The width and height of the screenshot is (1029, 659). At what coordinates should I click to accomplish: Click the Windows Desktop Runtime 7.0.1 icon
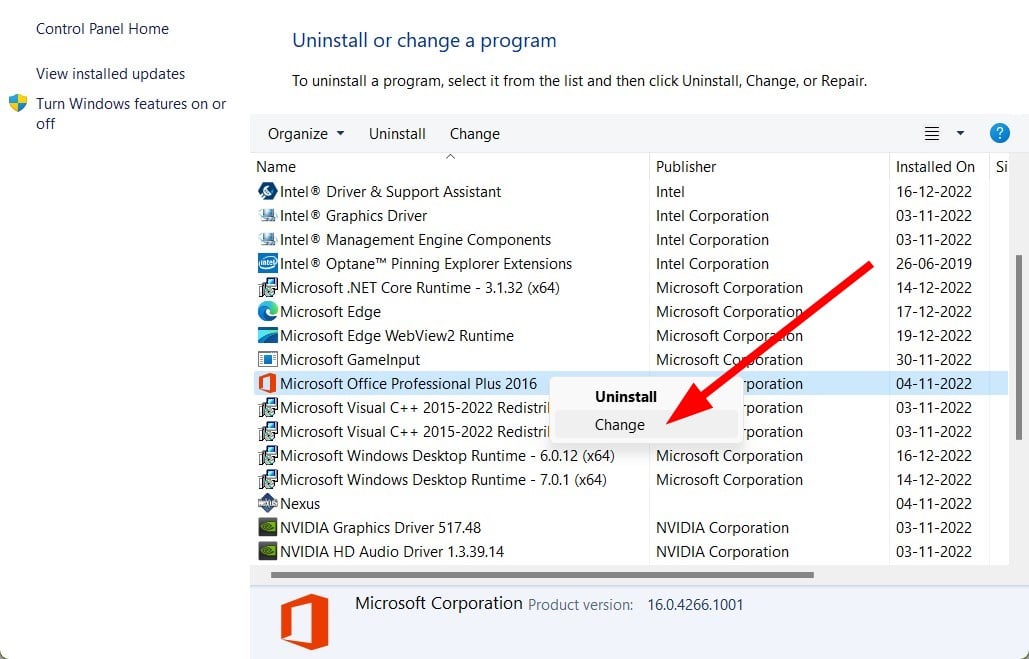pos(267,480)
